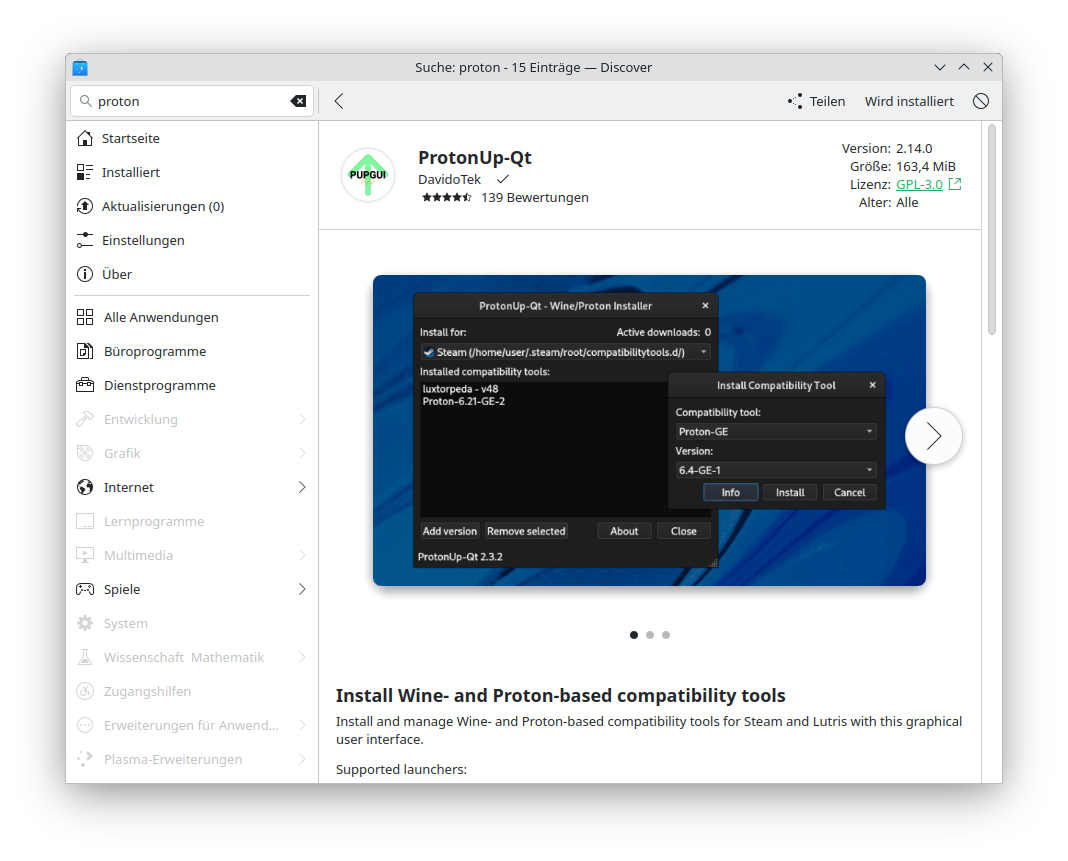This screenshot has width=1068, height=861.
Task: Click the ProtonUp-Qt PUPGUI app logo
Action: click(x=368, y=175)
